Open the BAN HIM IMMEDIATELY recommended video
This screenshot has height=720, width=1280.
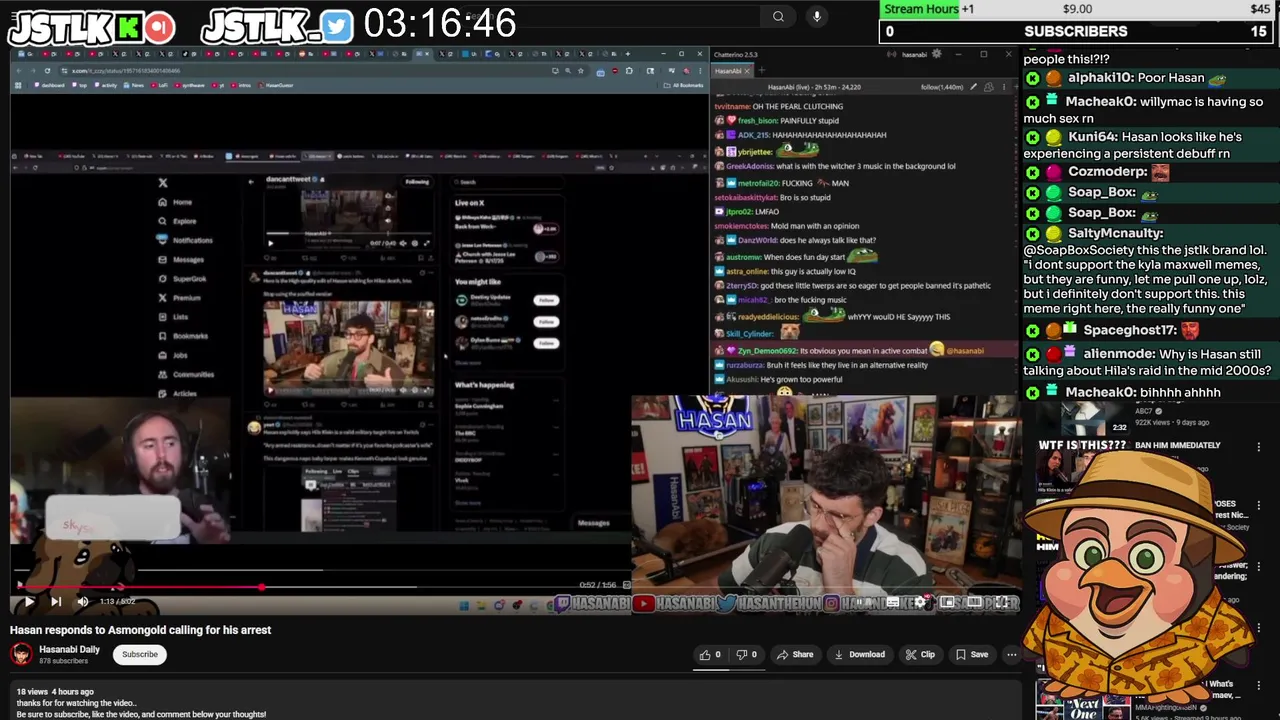point(1178,445)
